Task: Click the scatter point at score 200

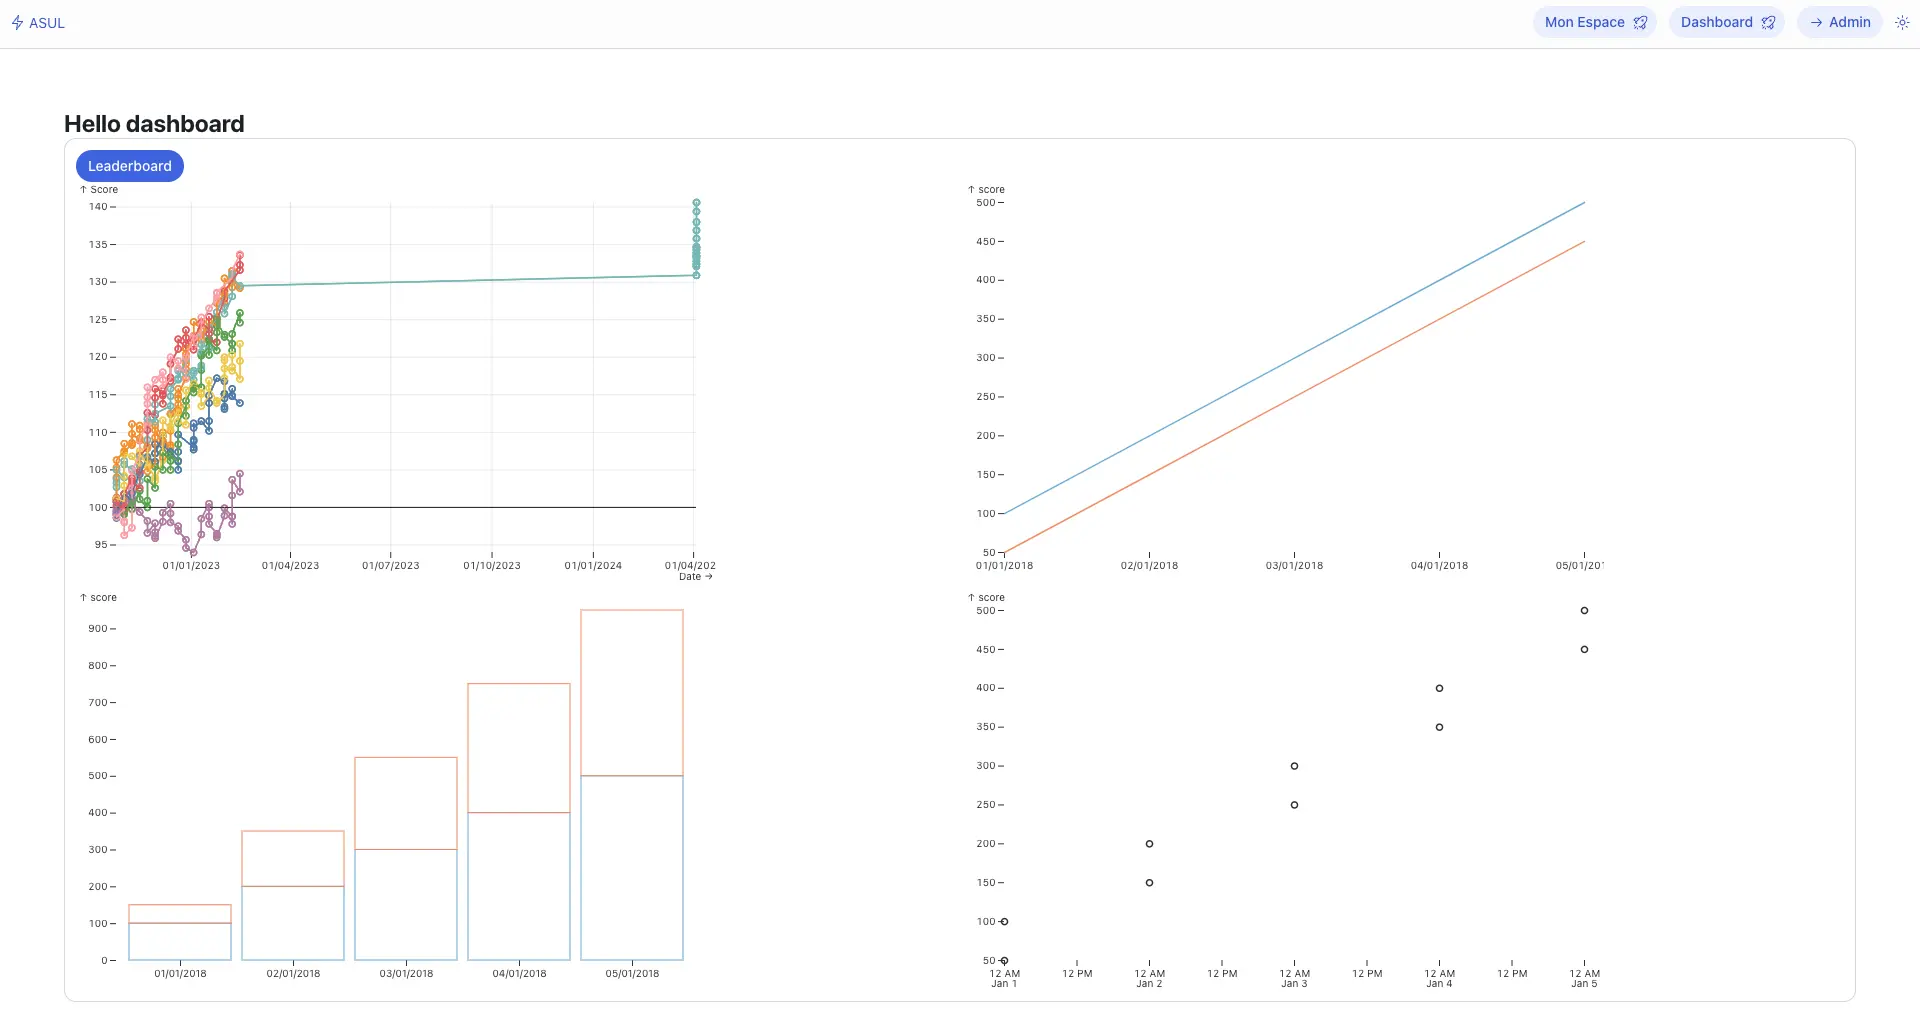Action: tap(1149, 844)
